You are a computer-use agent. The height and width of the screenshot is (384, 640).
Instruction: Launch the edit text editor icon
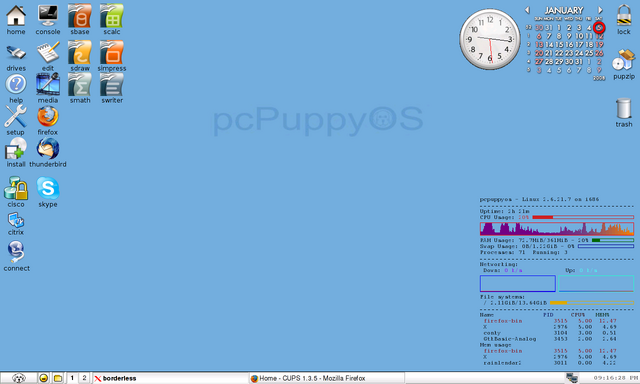(48, 53)
